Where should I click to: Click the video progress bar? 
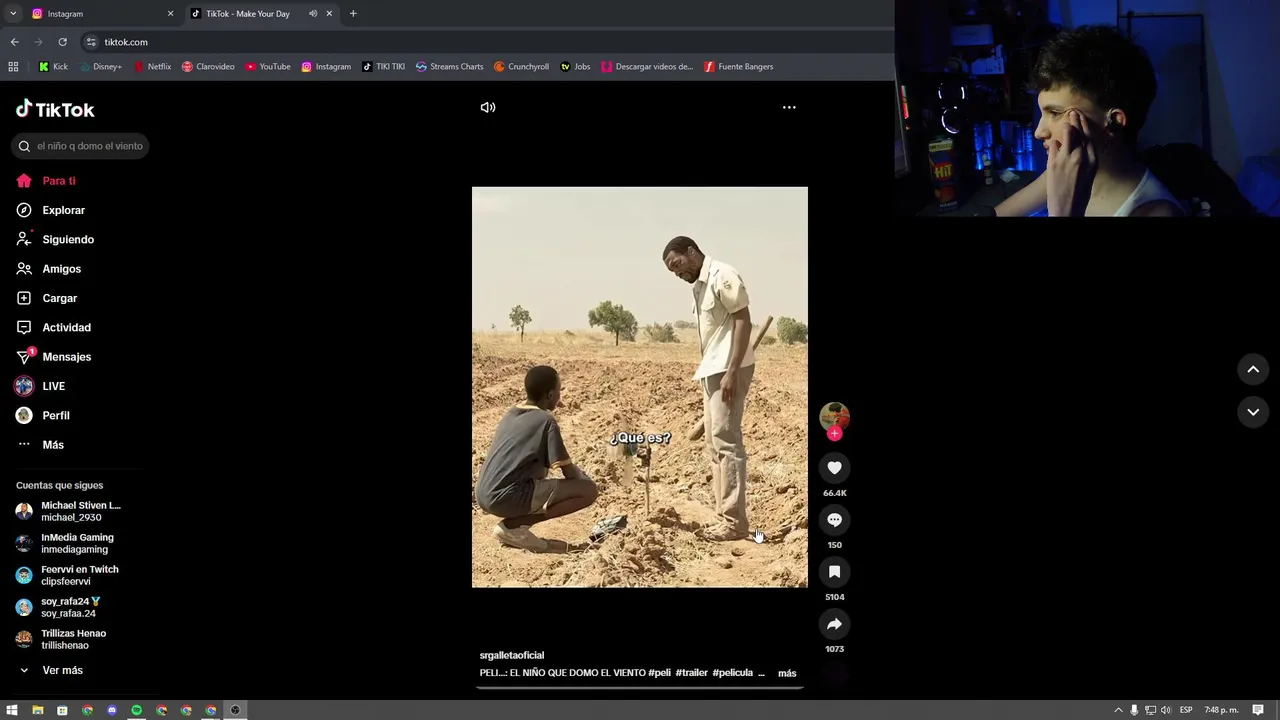640,688
